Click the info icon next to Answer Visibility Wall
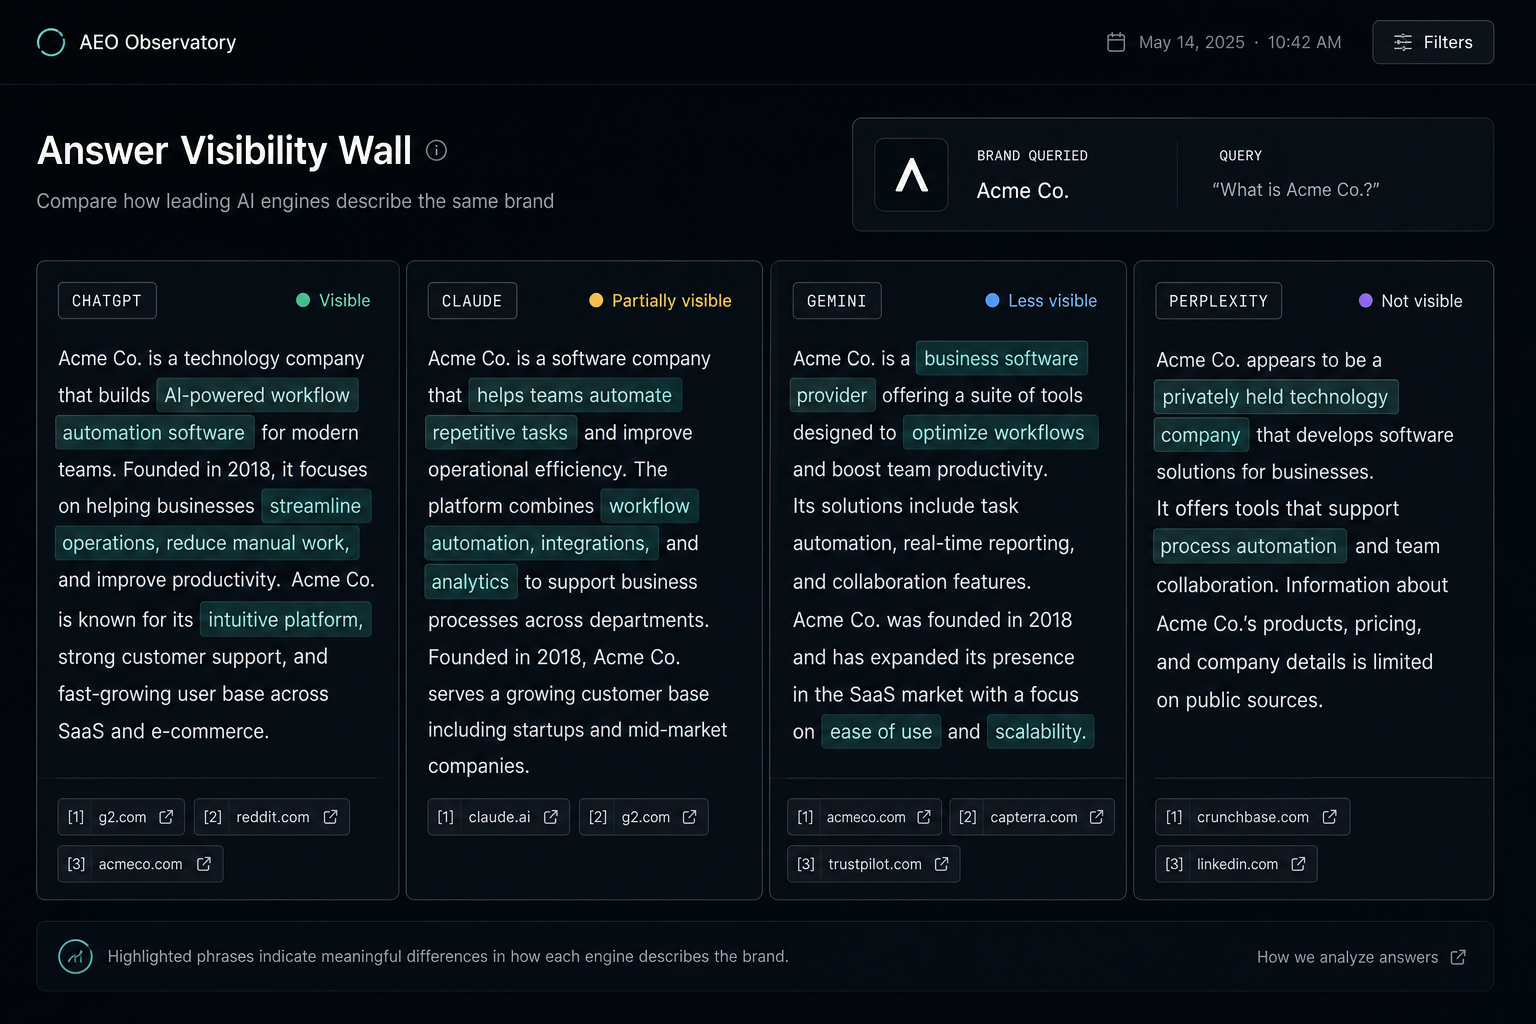This screenshot has width=1536, height=1024. tap(436, 150)
